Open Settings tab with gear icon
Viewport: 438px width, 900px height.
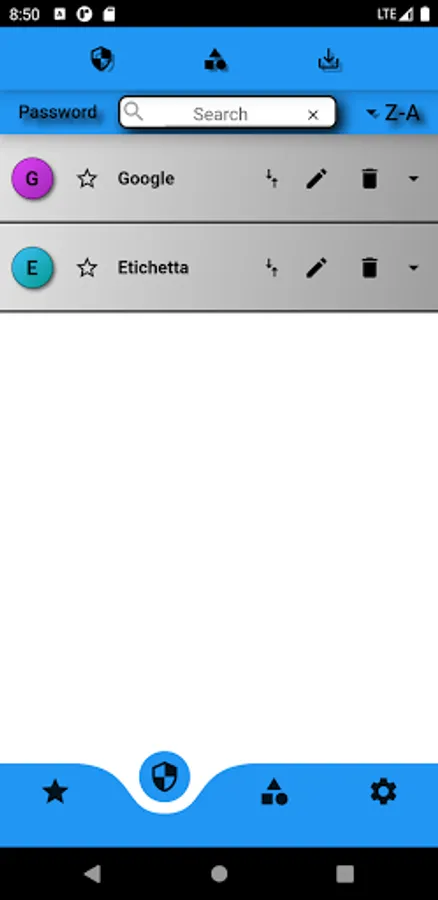point(383,792)
